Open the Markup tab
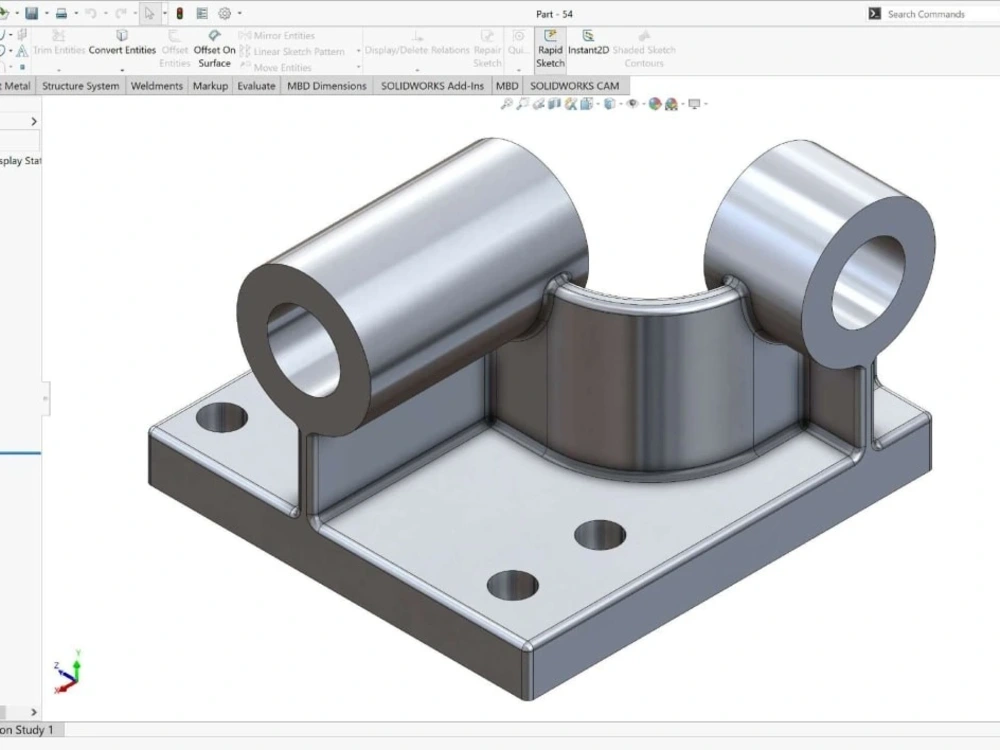Screen dimensions: 1000x750 210,85
